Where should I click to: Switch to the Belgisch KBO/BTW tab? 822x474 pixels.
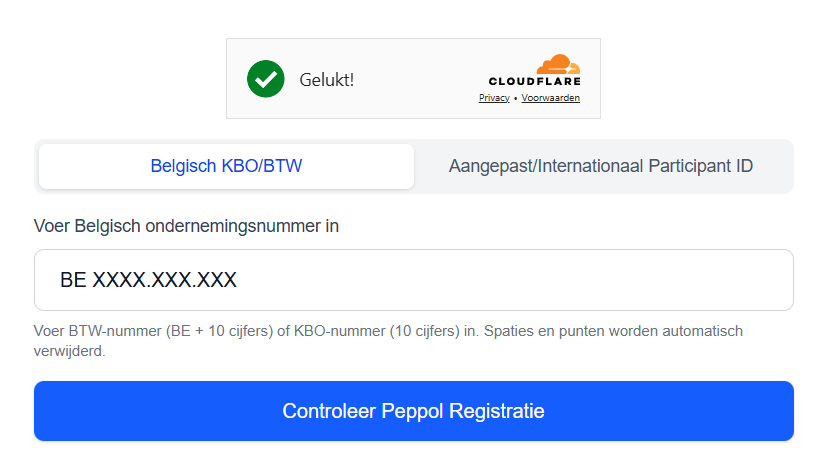click(x=226, y=166)
